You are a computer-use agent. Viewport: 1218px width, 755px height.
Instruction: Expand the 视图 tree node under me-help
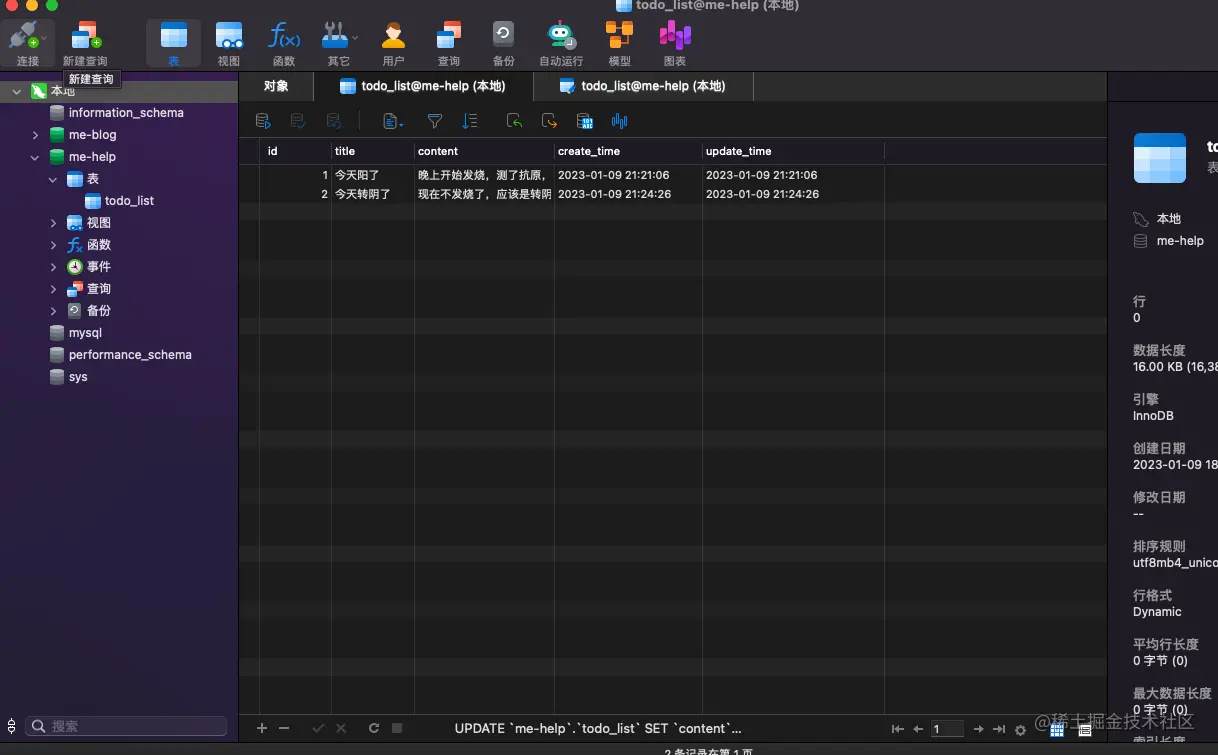[x=53, y=223]
